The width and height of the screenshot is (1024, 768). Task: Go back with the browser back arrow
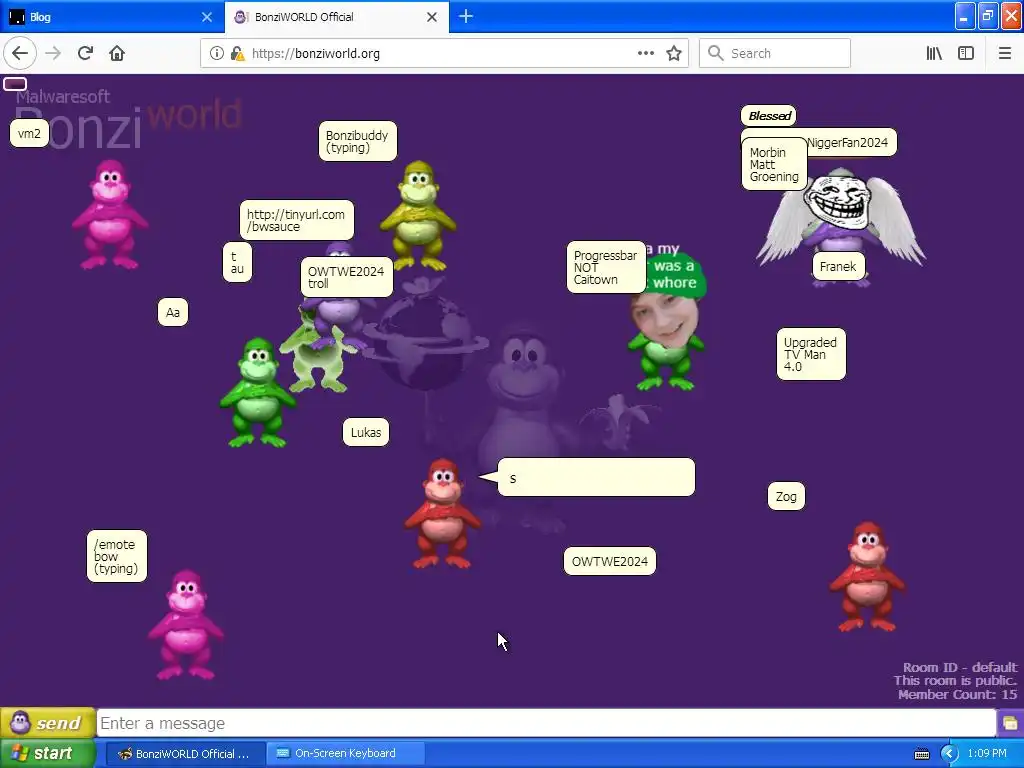[20, 53]
